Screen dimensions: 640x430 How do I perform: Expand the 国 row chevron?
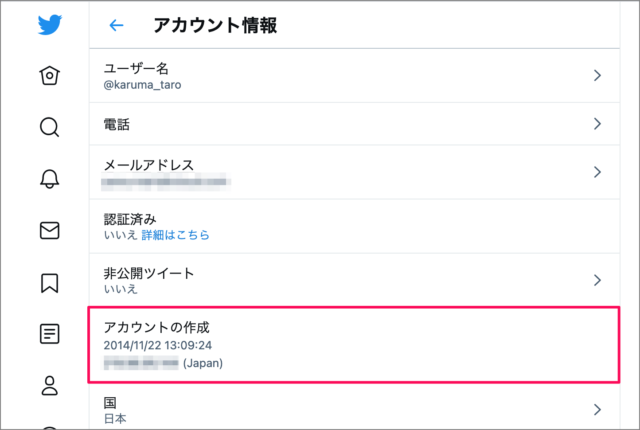tap(597, 409)
